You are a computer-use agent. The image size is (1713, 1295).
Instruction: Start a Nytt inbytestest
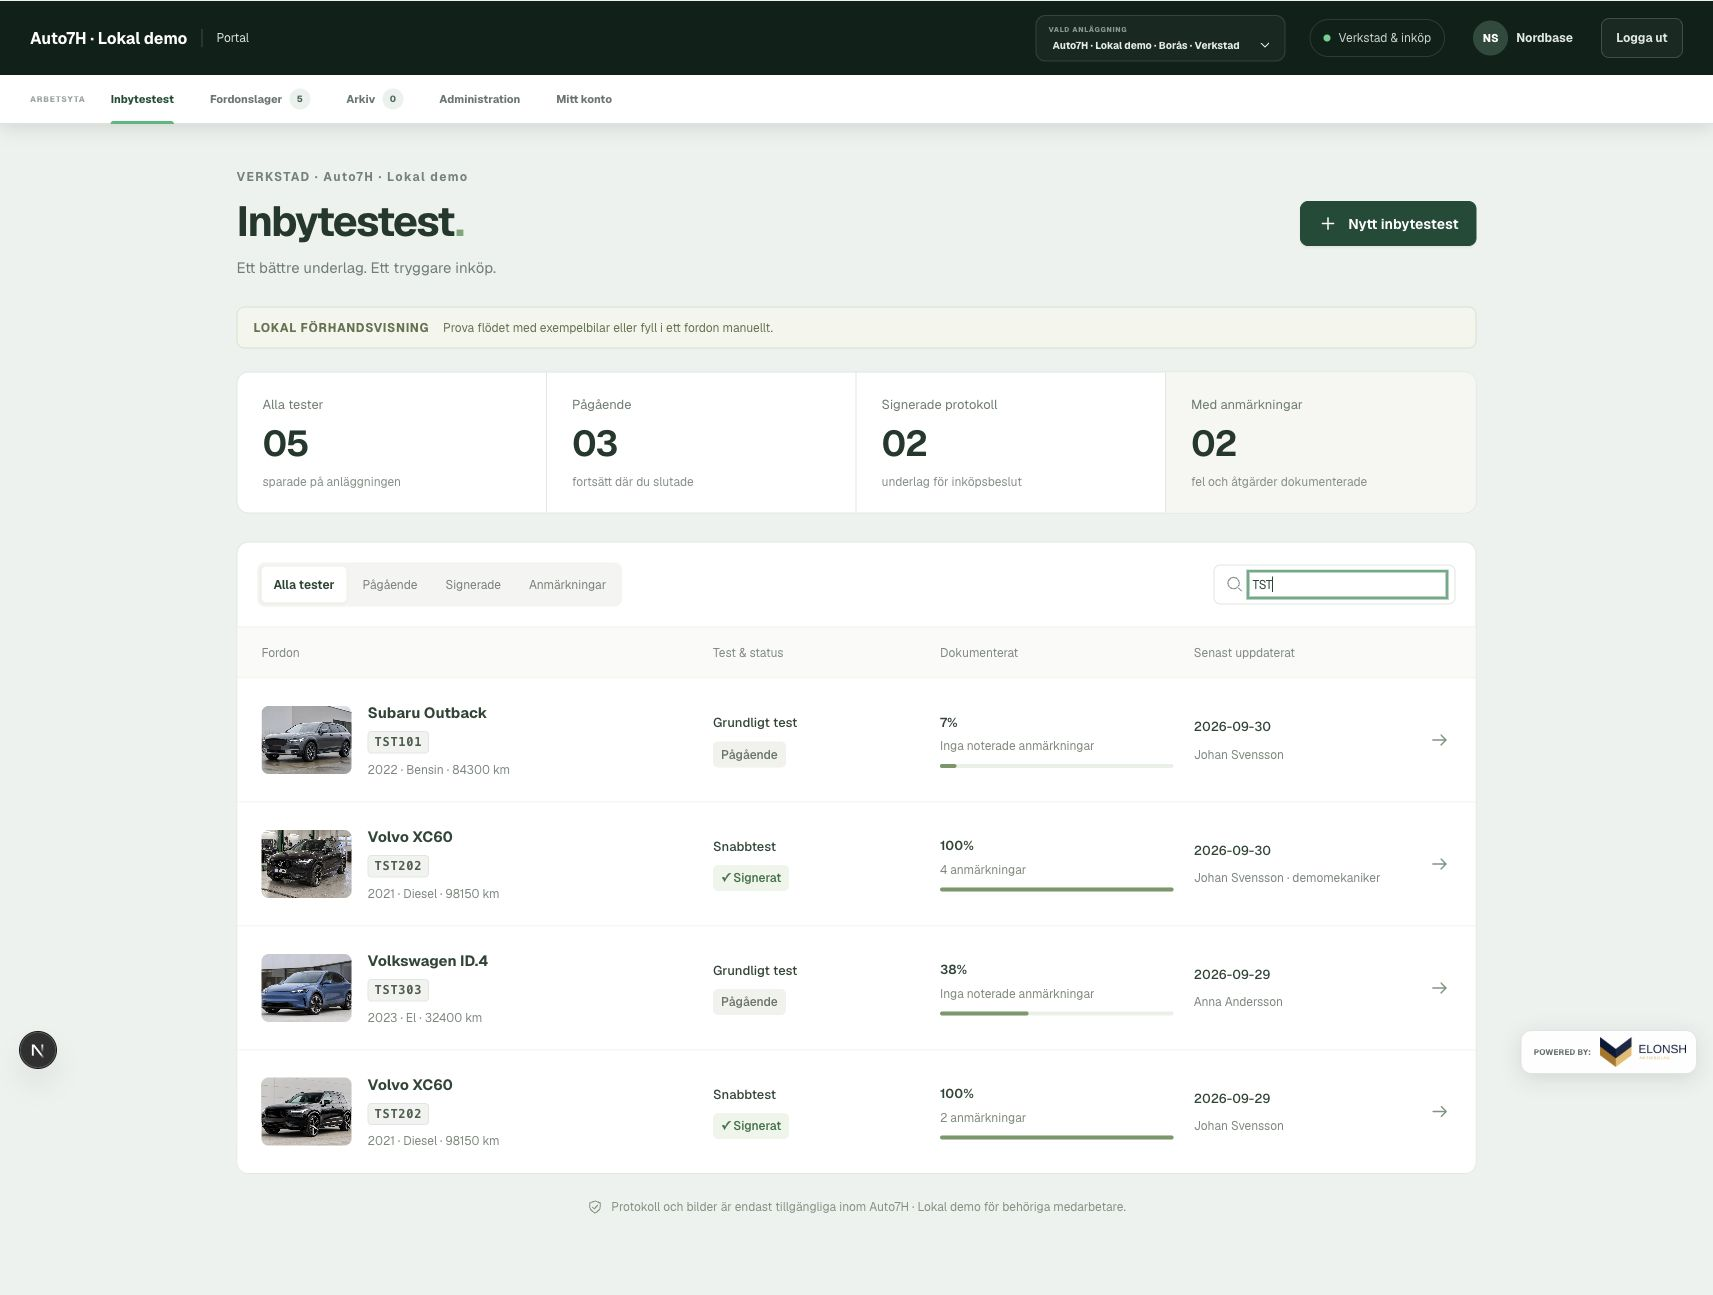(x=1388, y=224)
